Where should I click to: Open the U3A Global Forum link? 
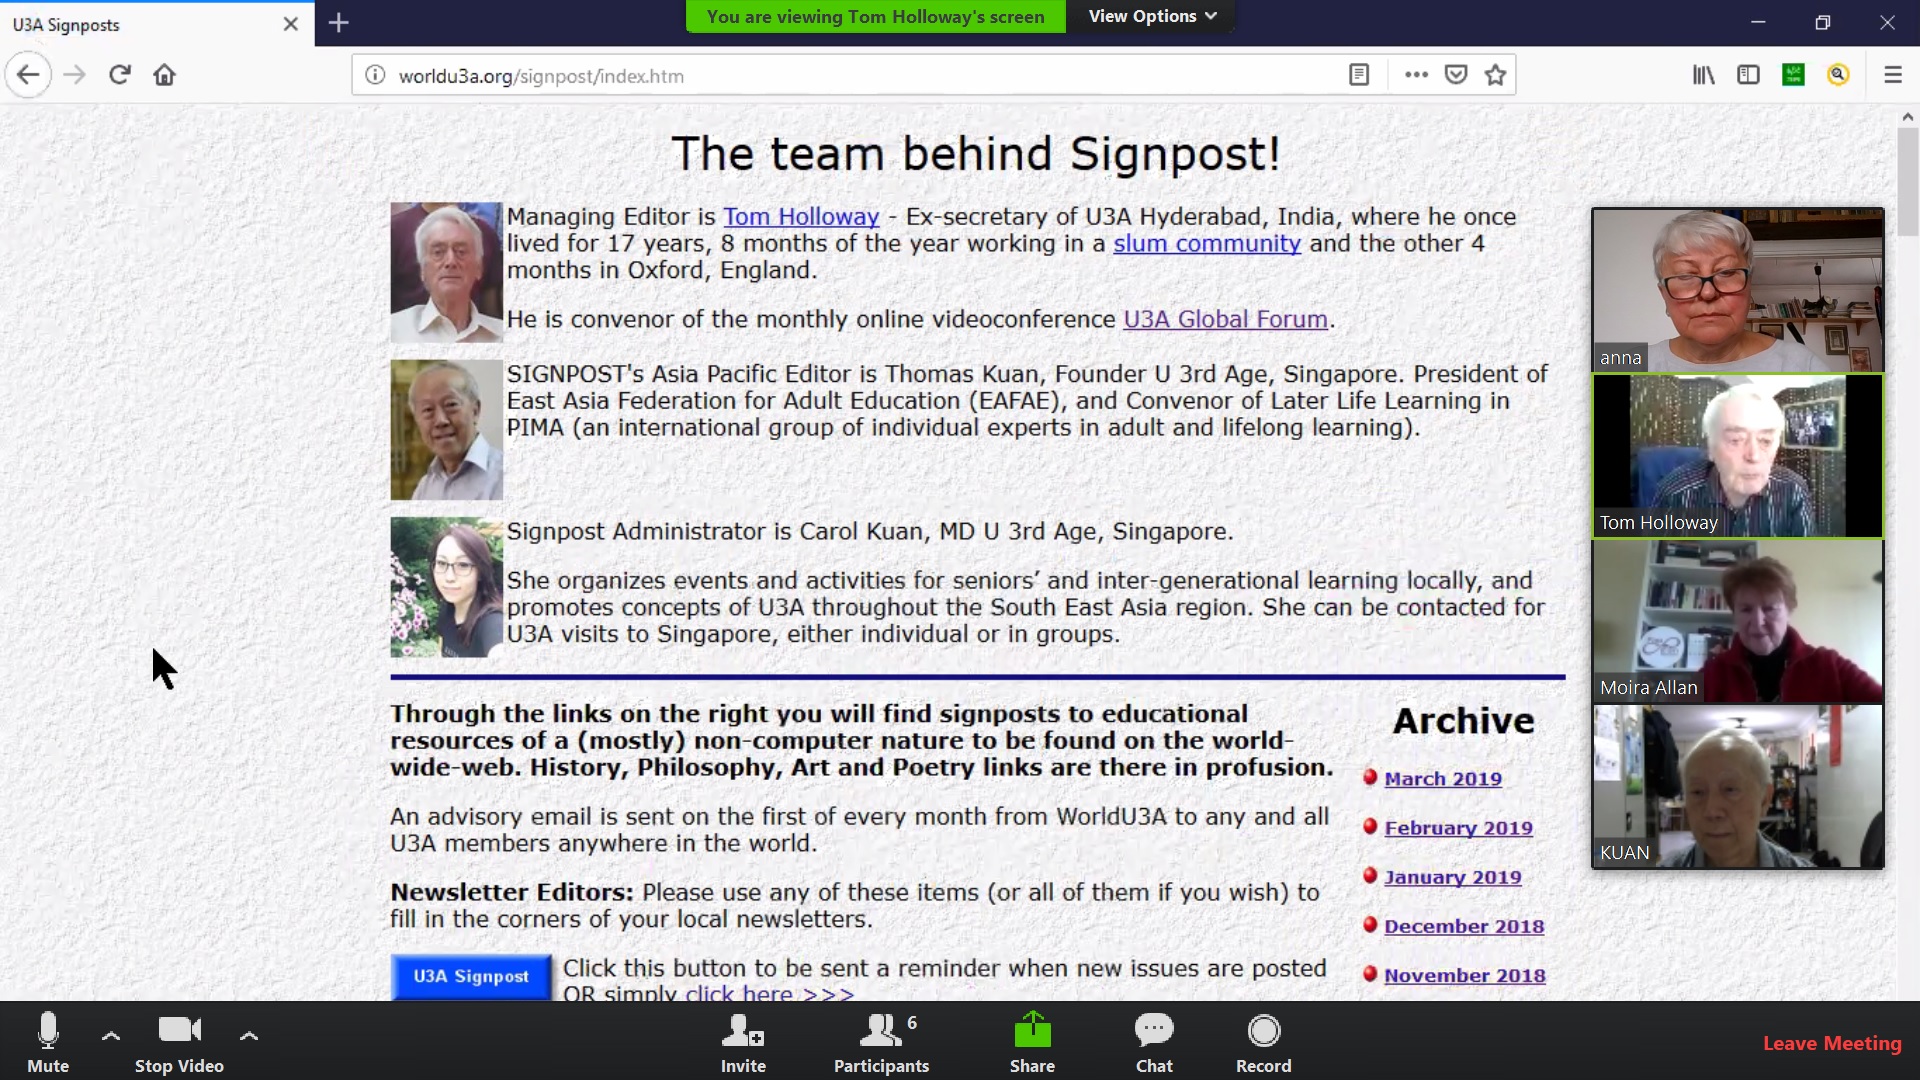tap(1225, 319)
